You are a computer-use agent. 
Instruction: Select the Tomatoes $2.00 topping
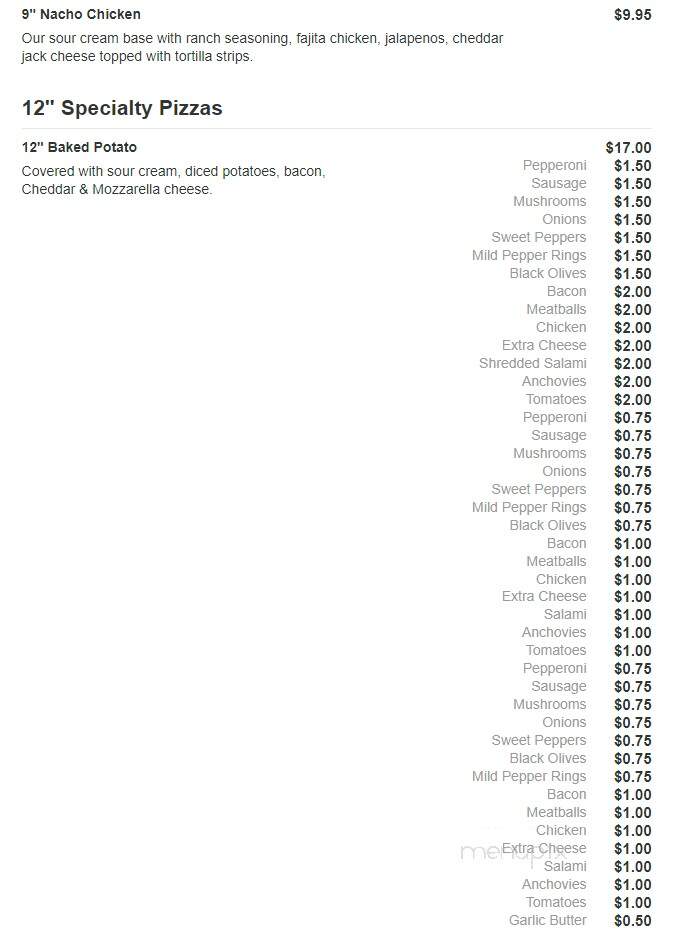pos(556,399)
